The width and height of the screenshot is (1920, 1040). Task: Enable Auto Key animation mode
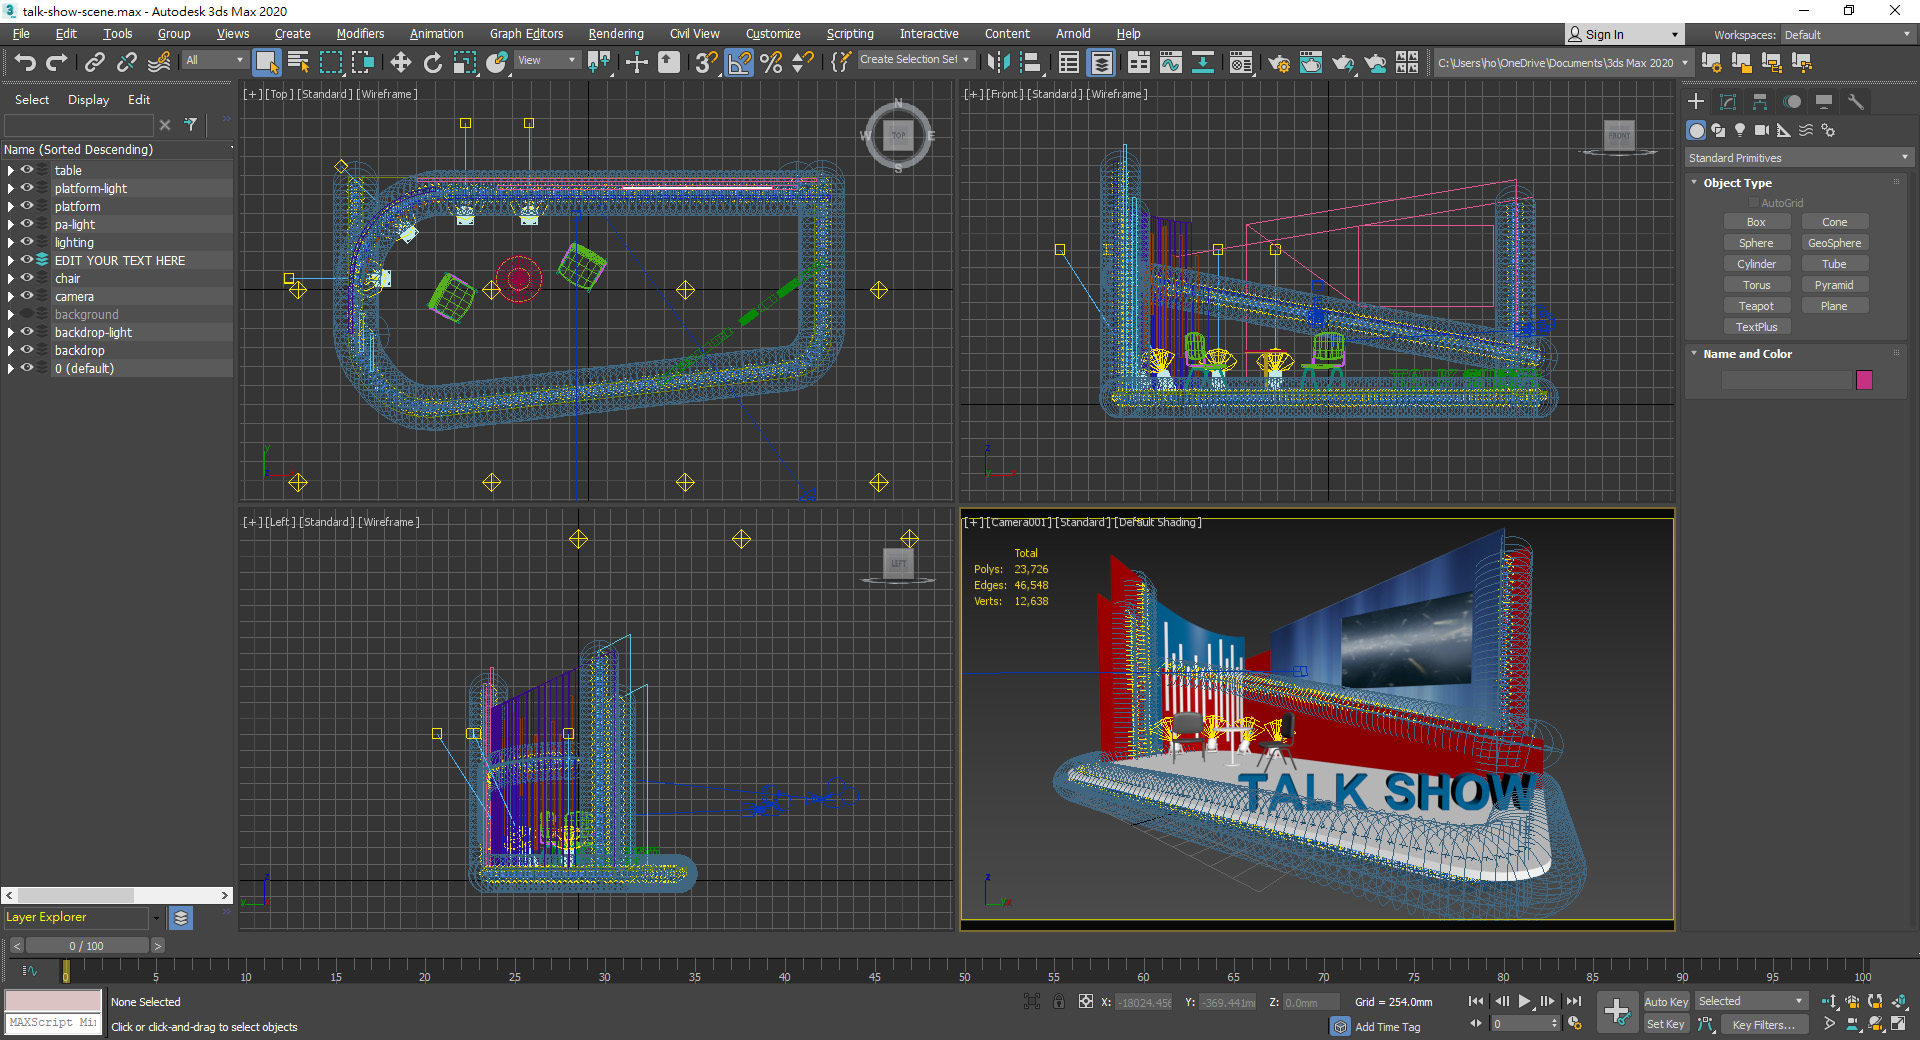point(1665,1002)
